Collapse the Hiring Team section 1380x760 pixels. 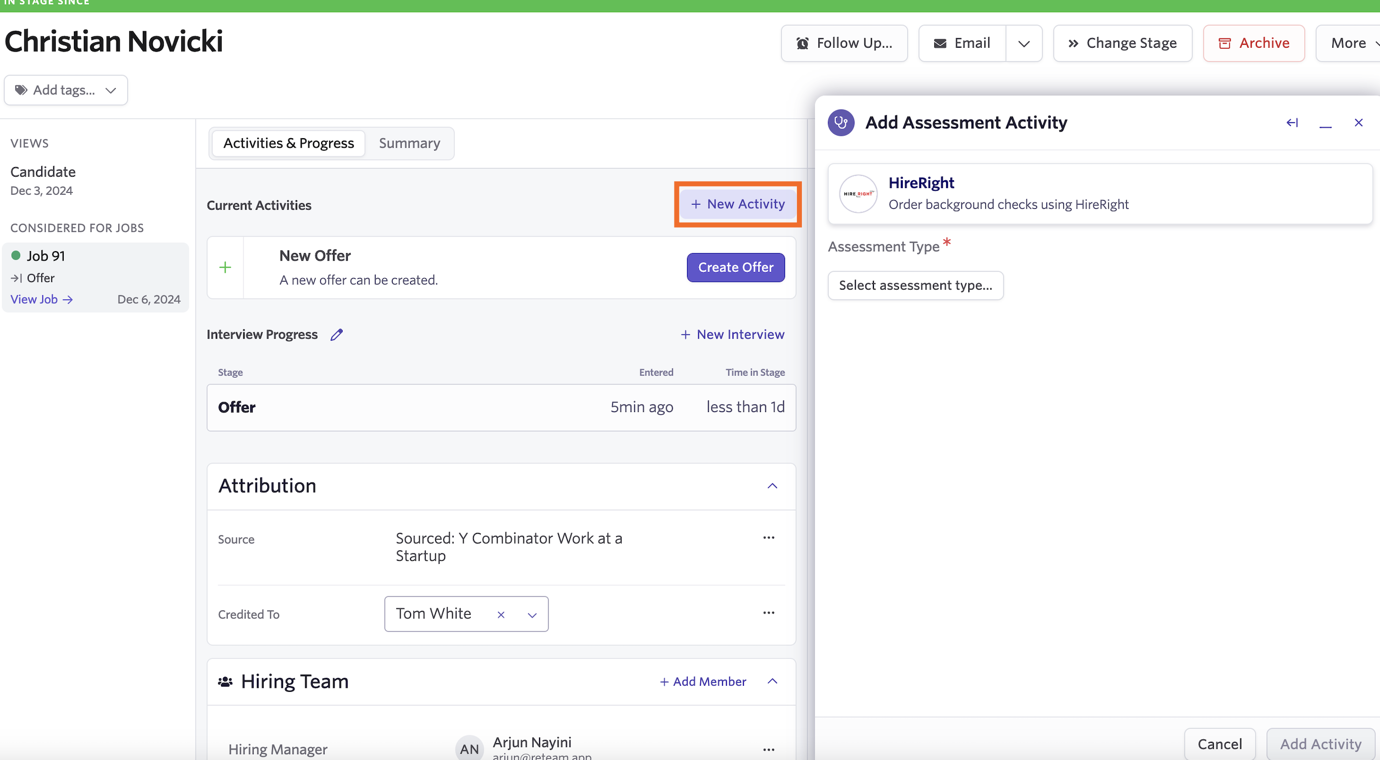772,682
